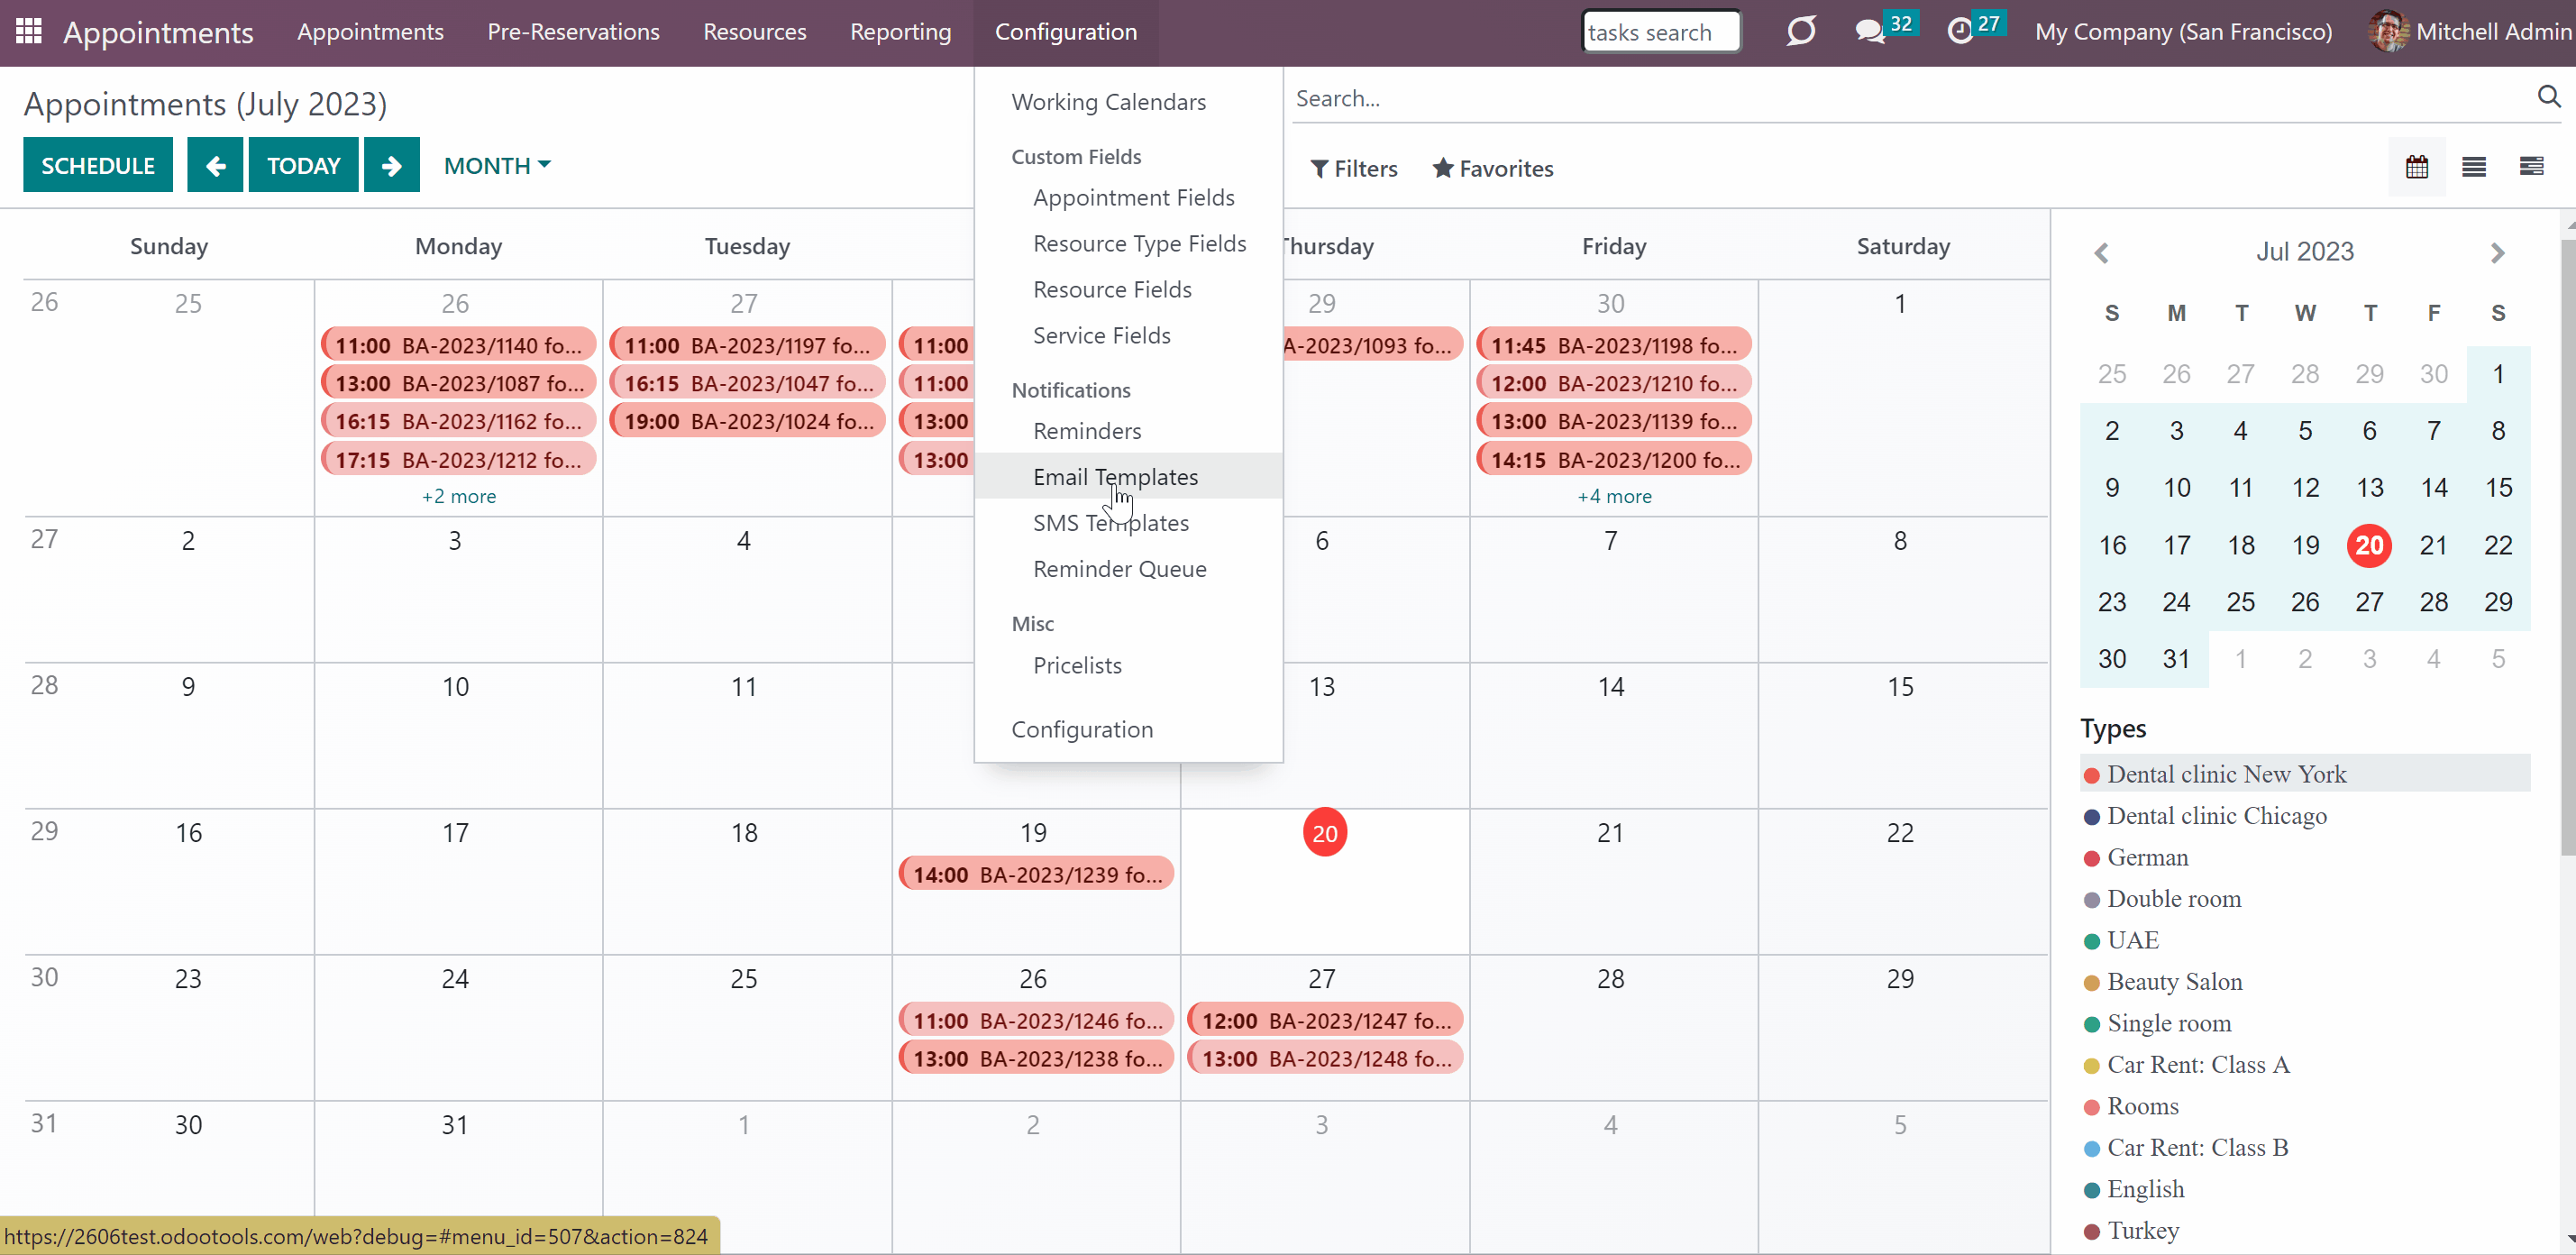Open the Pre-Reservations menu
The width and height of the screenshot is (2576, 1255).
click(x=573, y=32)
